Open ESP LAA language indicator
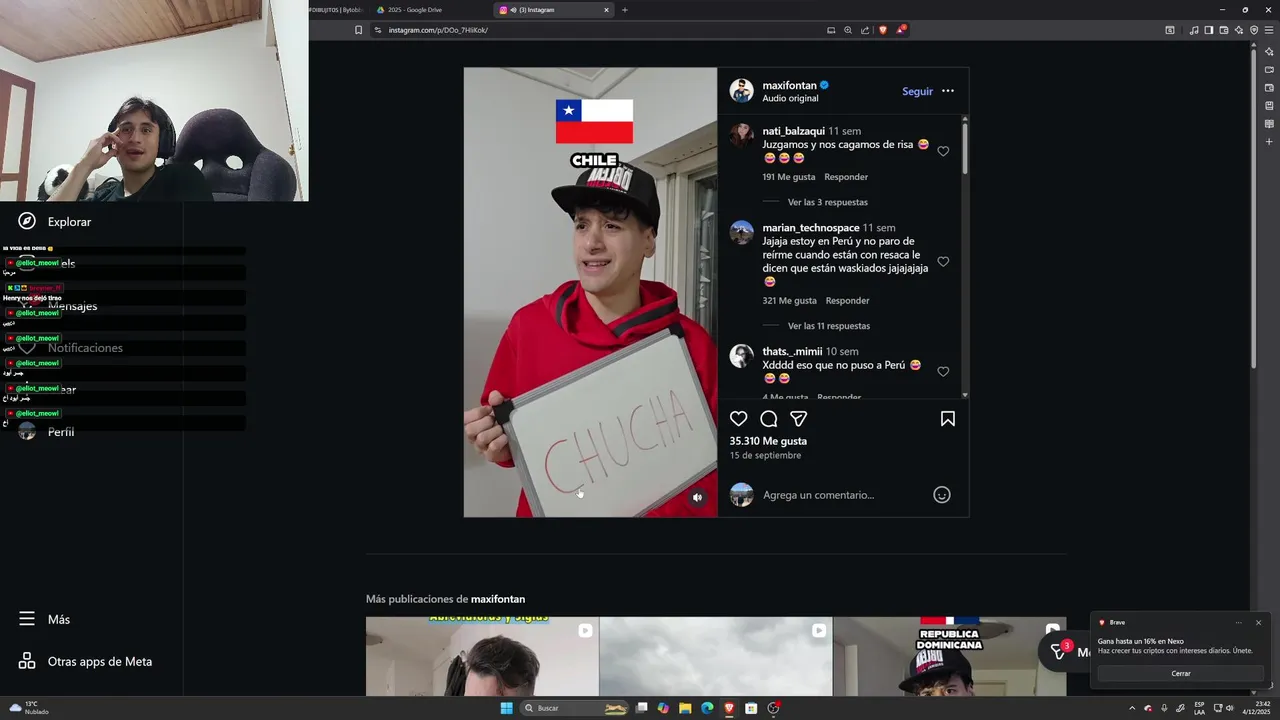Screen dimensions: 1280x720 pos(1199,708)
